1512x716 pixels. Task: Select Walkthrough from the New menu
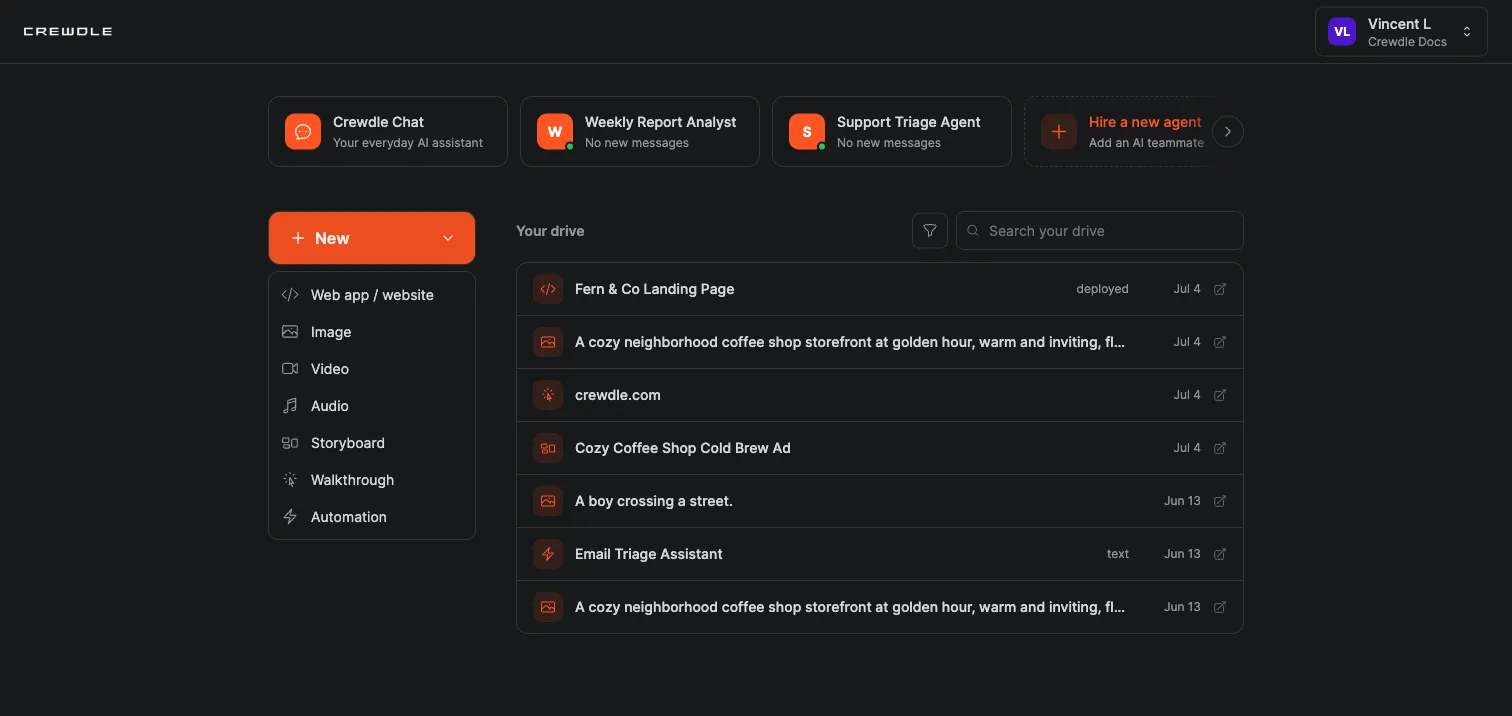[372, 480]
